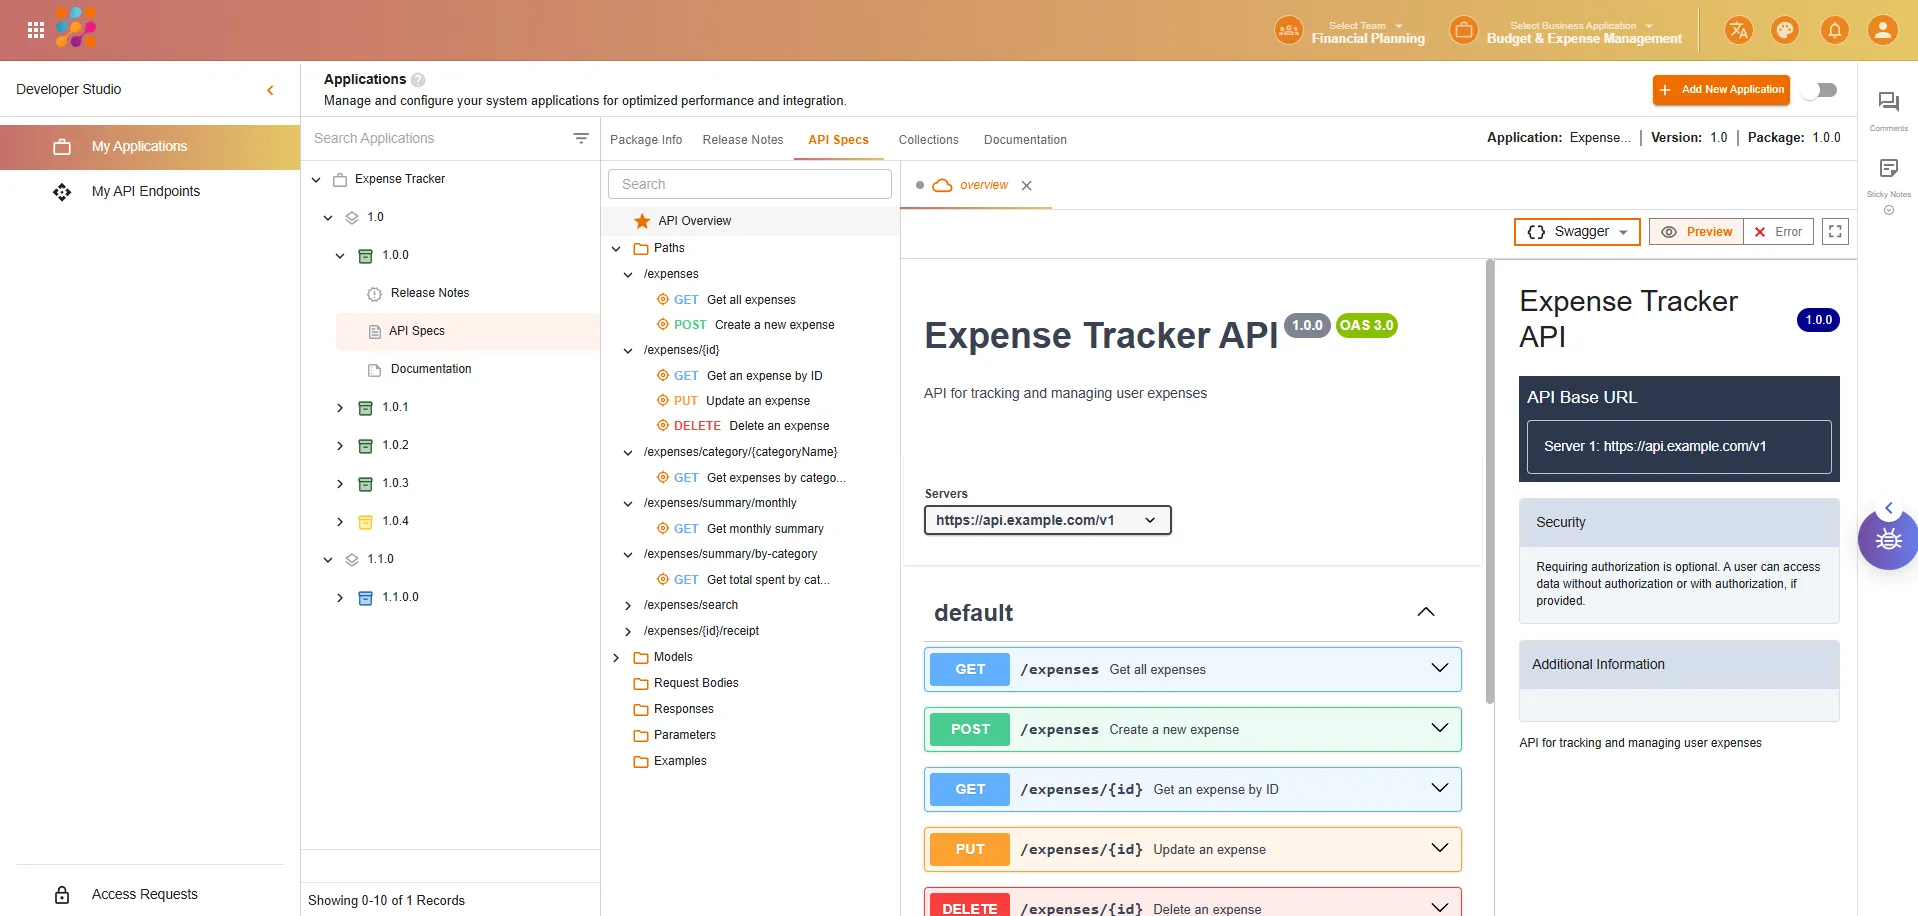
Task: Open the Sticky Notes icon
Action: click(x=1888, y=169)
